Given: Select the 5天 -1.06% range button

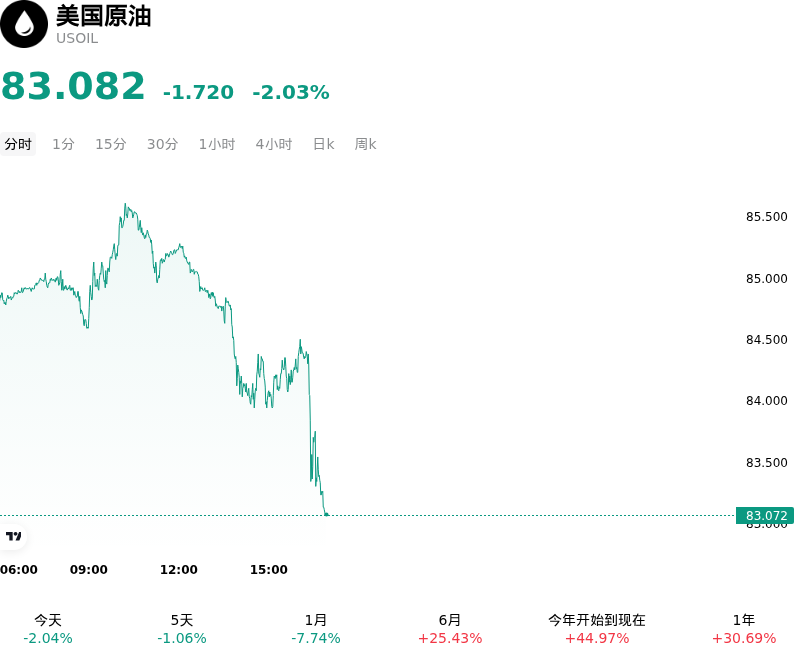Looking at the screenshot, I should (182, 629).
